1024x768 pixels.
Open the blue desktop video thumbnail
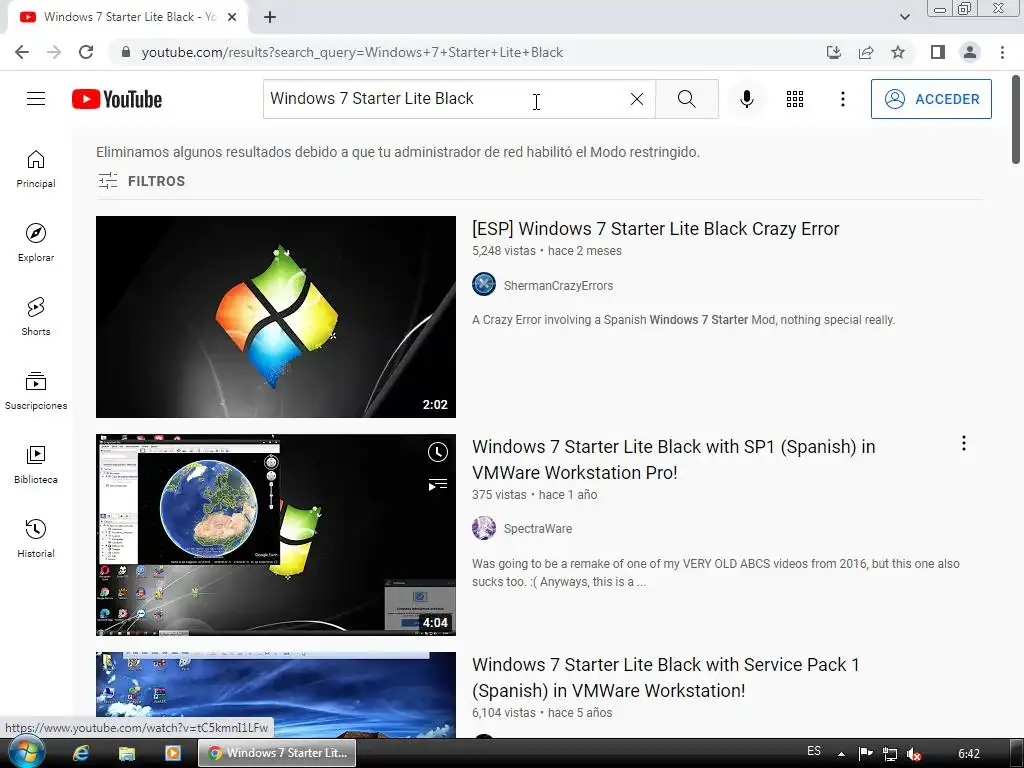pyautogui.click(x=276, y=695)
